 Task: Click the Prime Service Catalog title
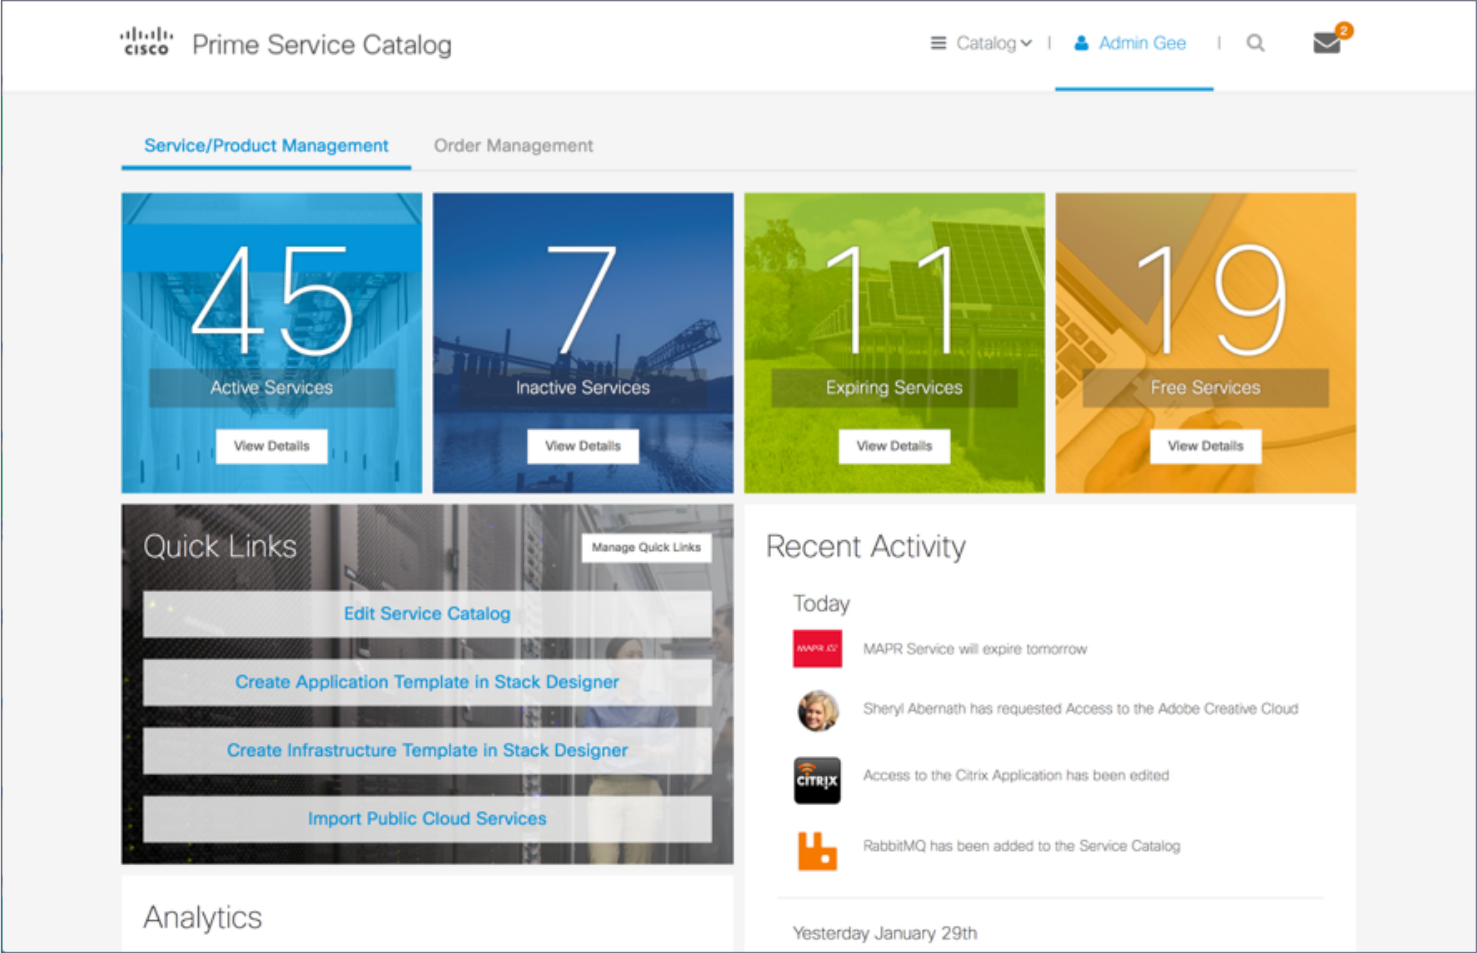pyautogui.click(x=322, y=45)
